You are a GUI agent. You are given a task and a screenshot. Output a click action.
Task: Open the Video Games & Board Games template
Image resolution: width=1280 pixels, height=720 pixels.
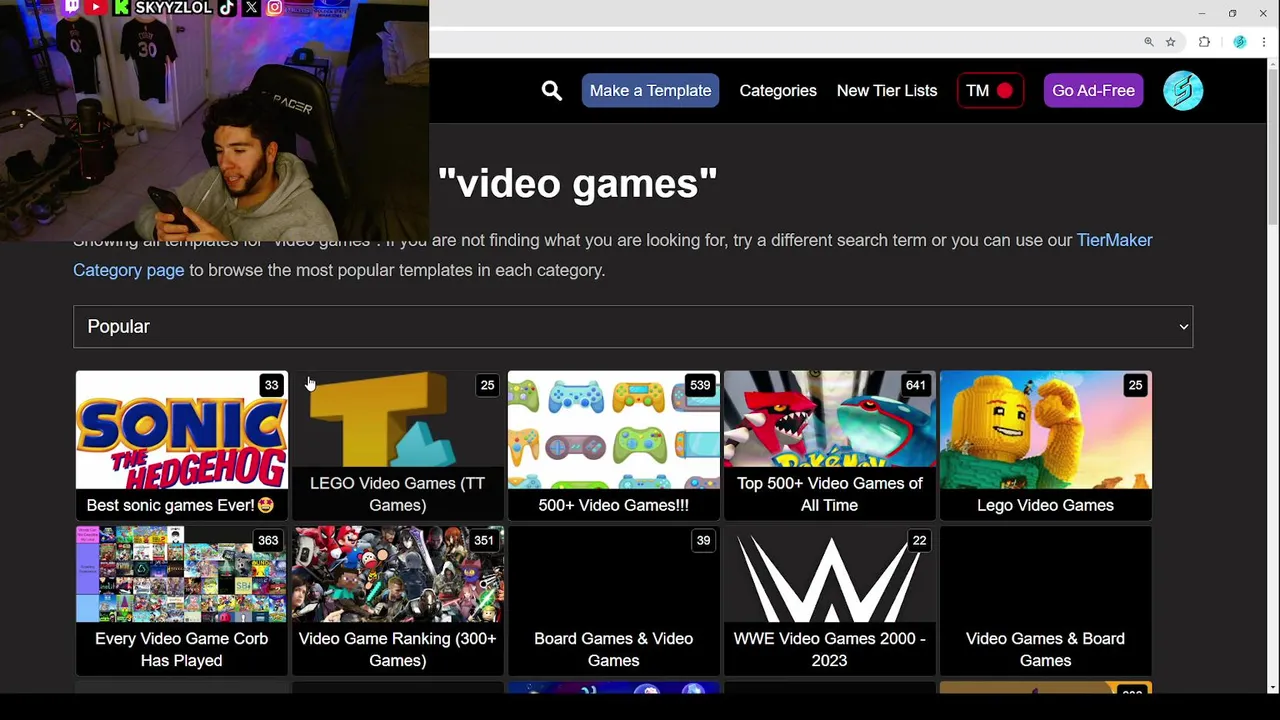[1045, 601]
